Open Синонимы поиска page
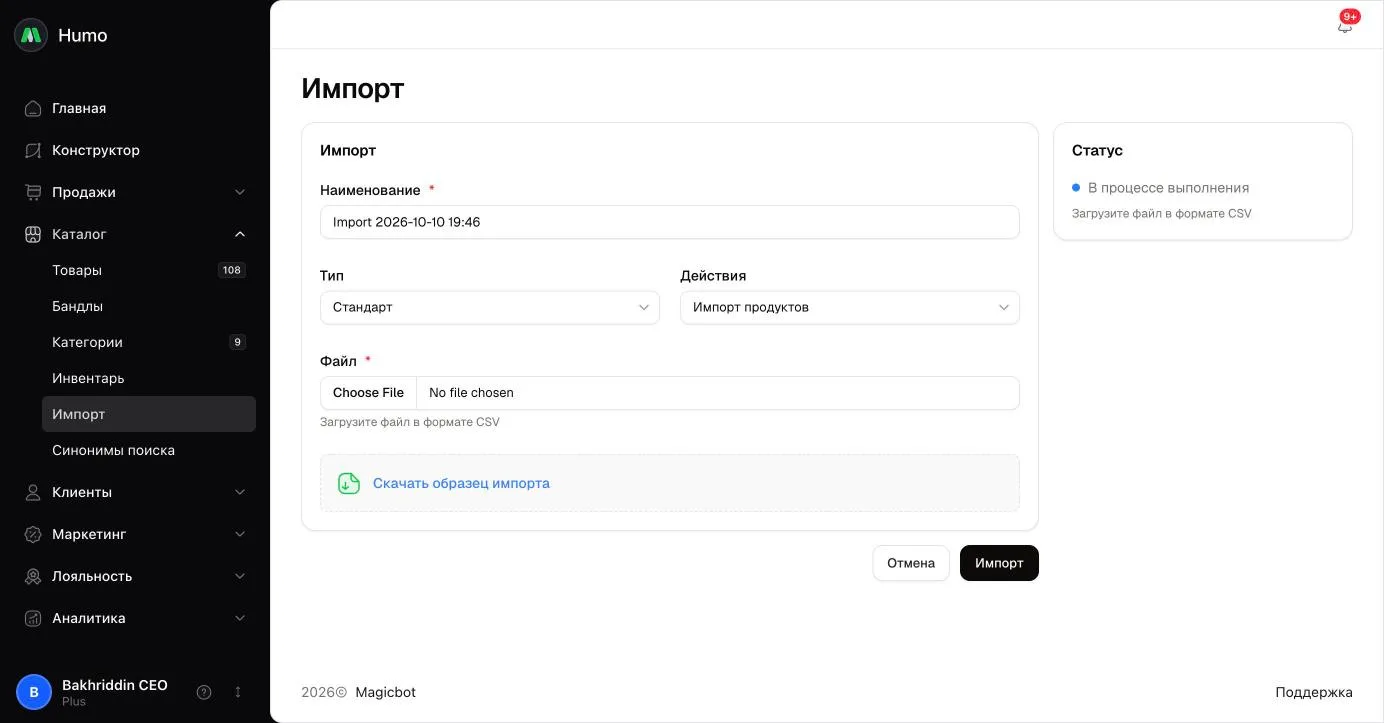The width and height of the screenshot is (1384, 723). point(149,450)
